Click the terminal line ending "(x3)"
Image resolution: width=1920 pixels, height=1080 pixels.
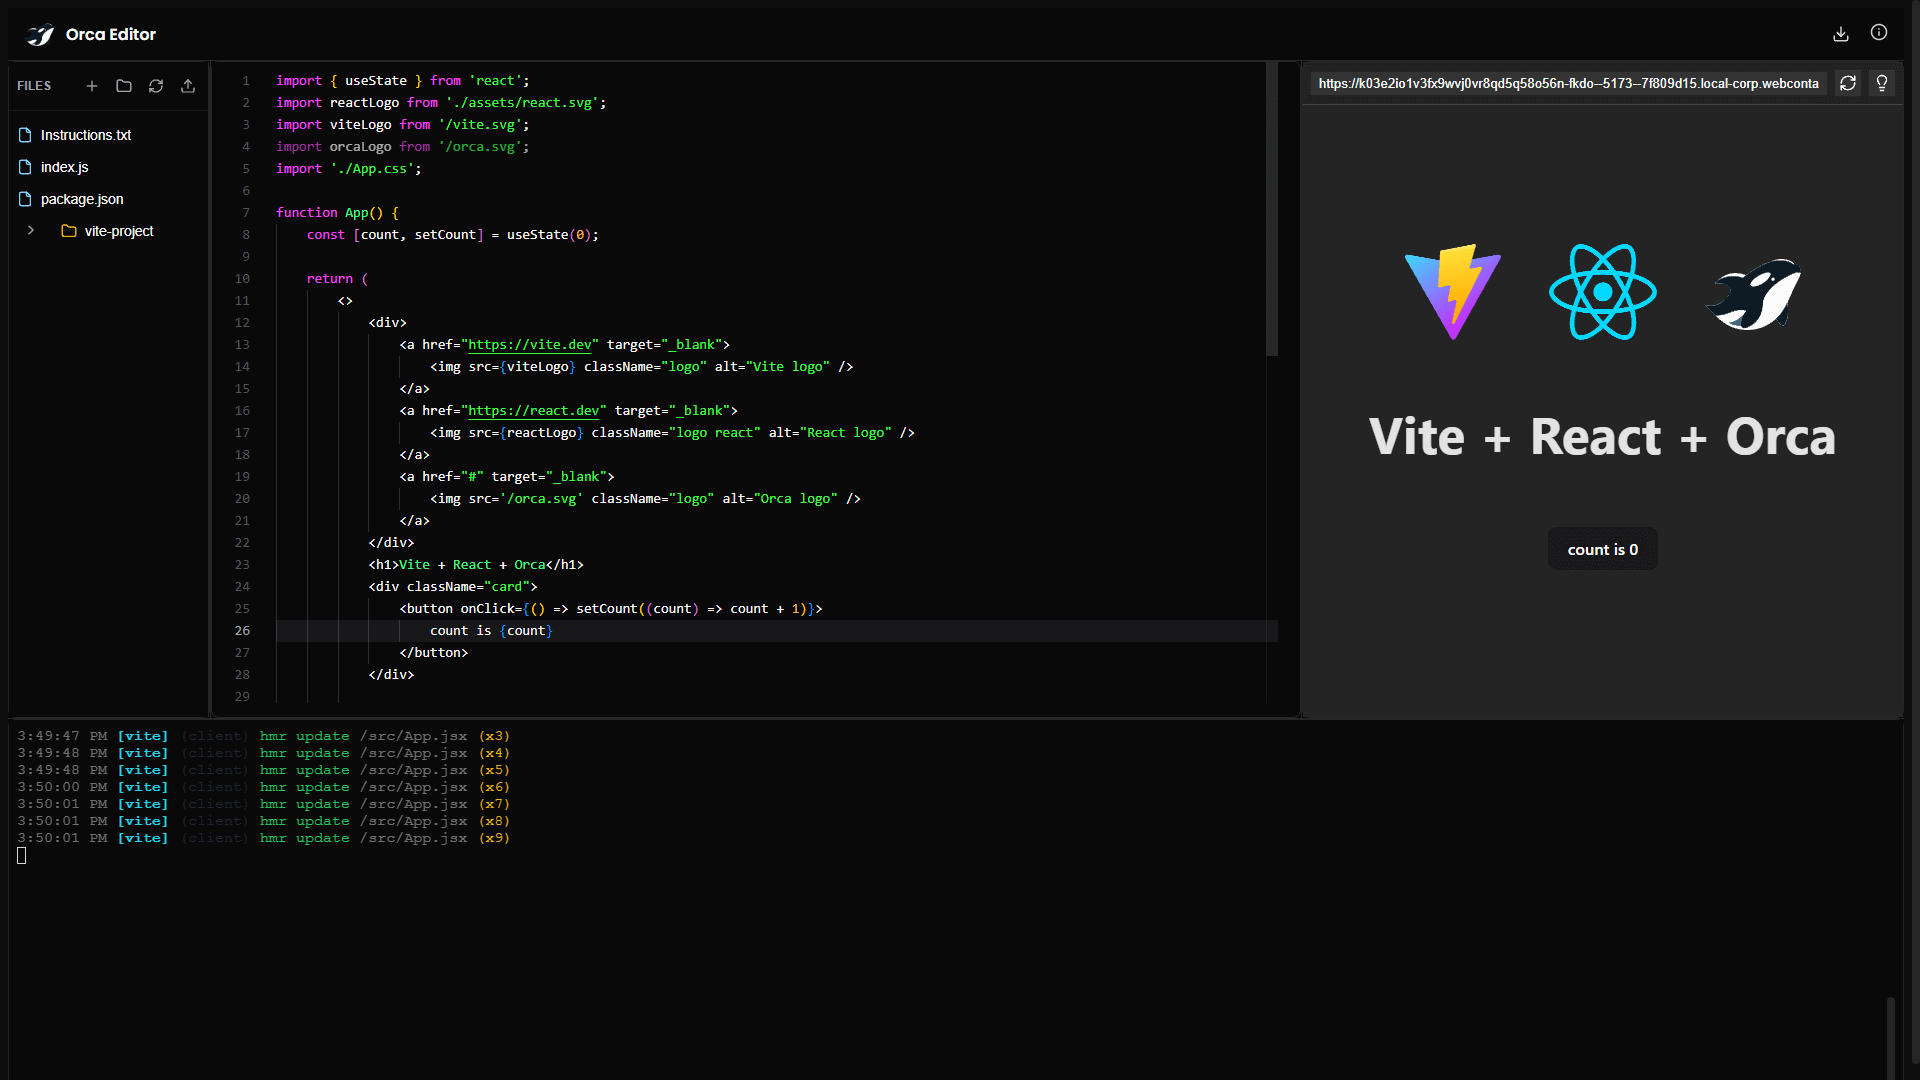tap(264, 737)
